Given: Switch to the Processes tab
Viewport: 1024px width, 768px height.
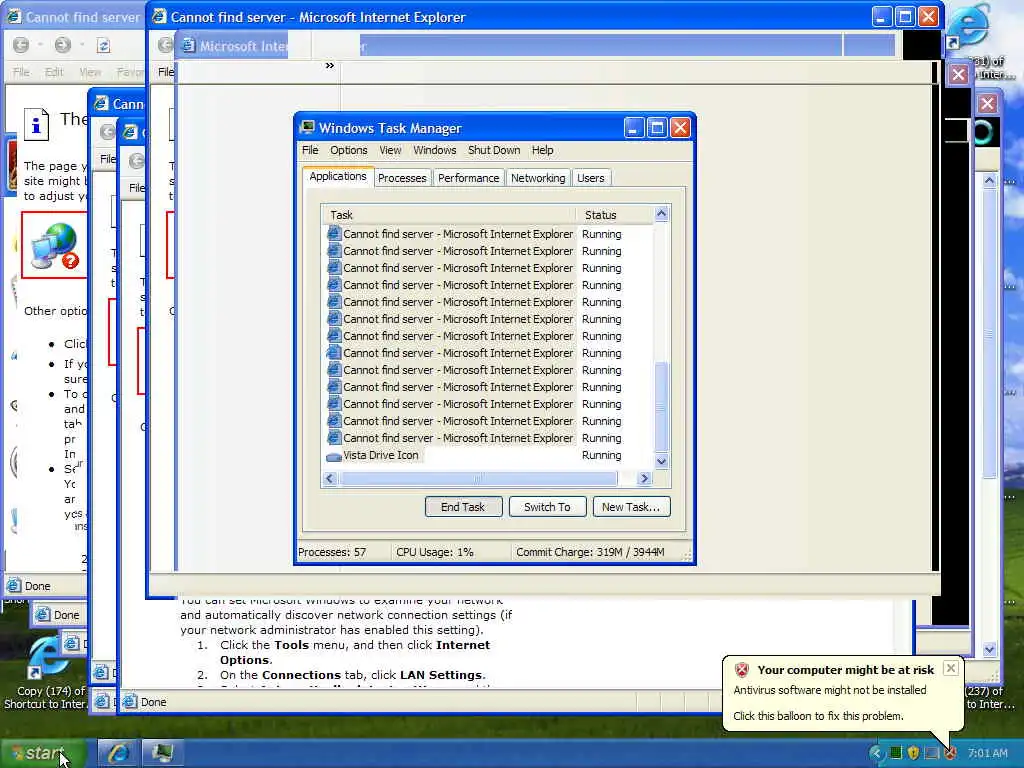Looking at the screenshot, I should click(402, 178).
